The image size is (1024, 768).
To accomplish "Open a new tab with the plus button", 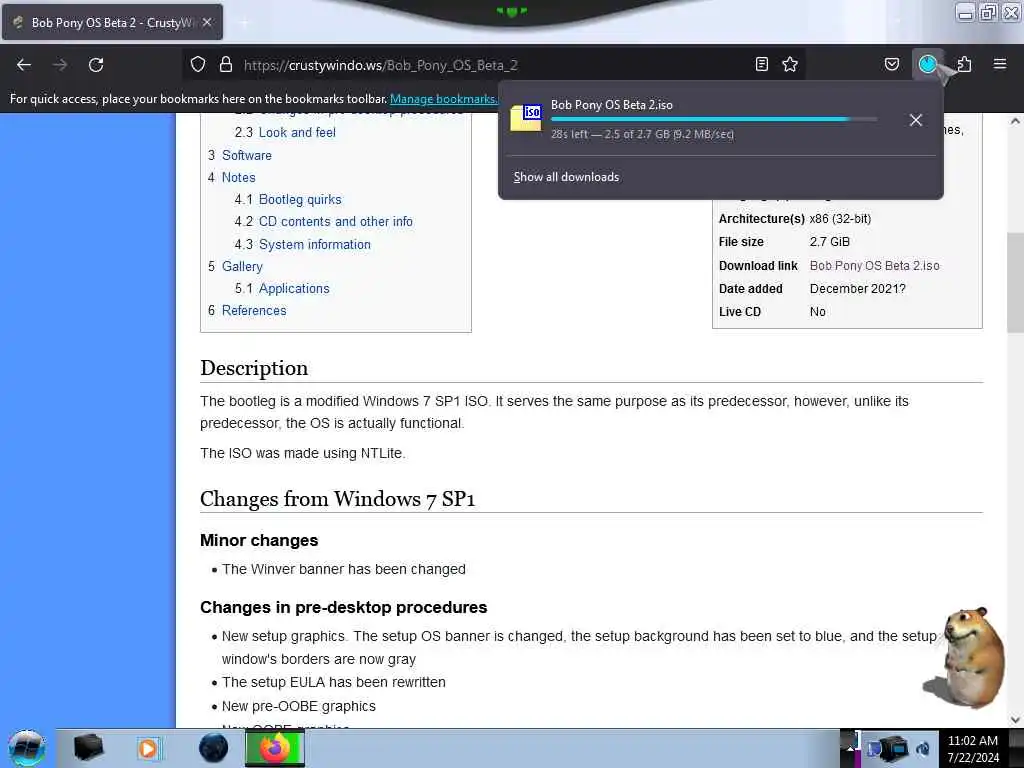I will (x=244, y=23).
